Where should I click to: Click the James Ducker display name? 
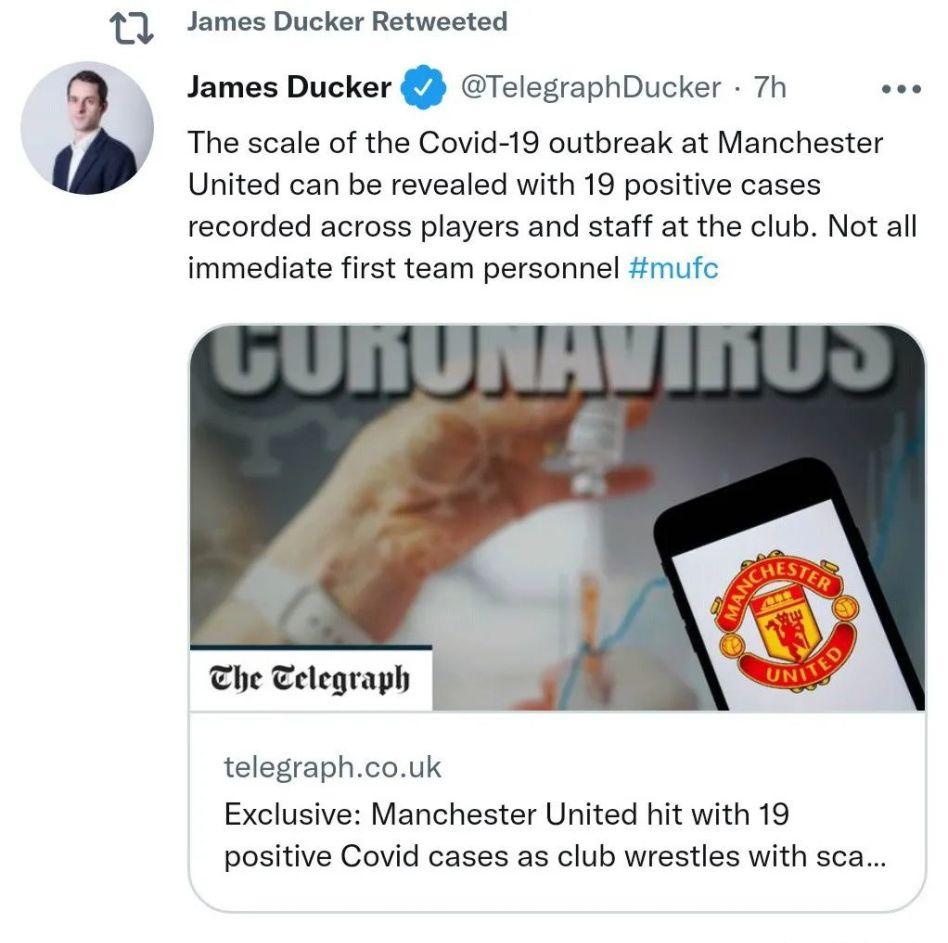point(289,87)
